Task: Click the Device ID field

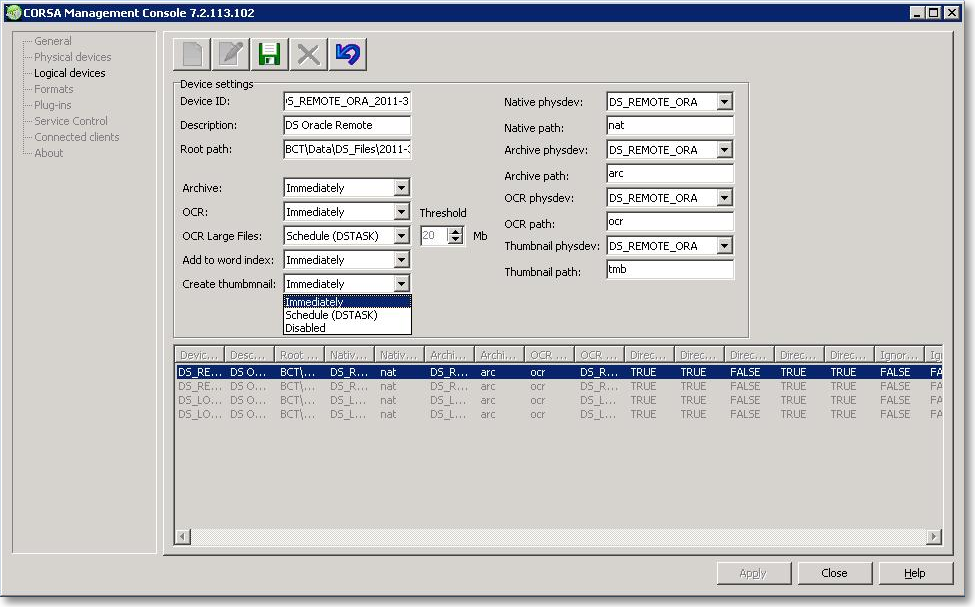Action: 347,101
